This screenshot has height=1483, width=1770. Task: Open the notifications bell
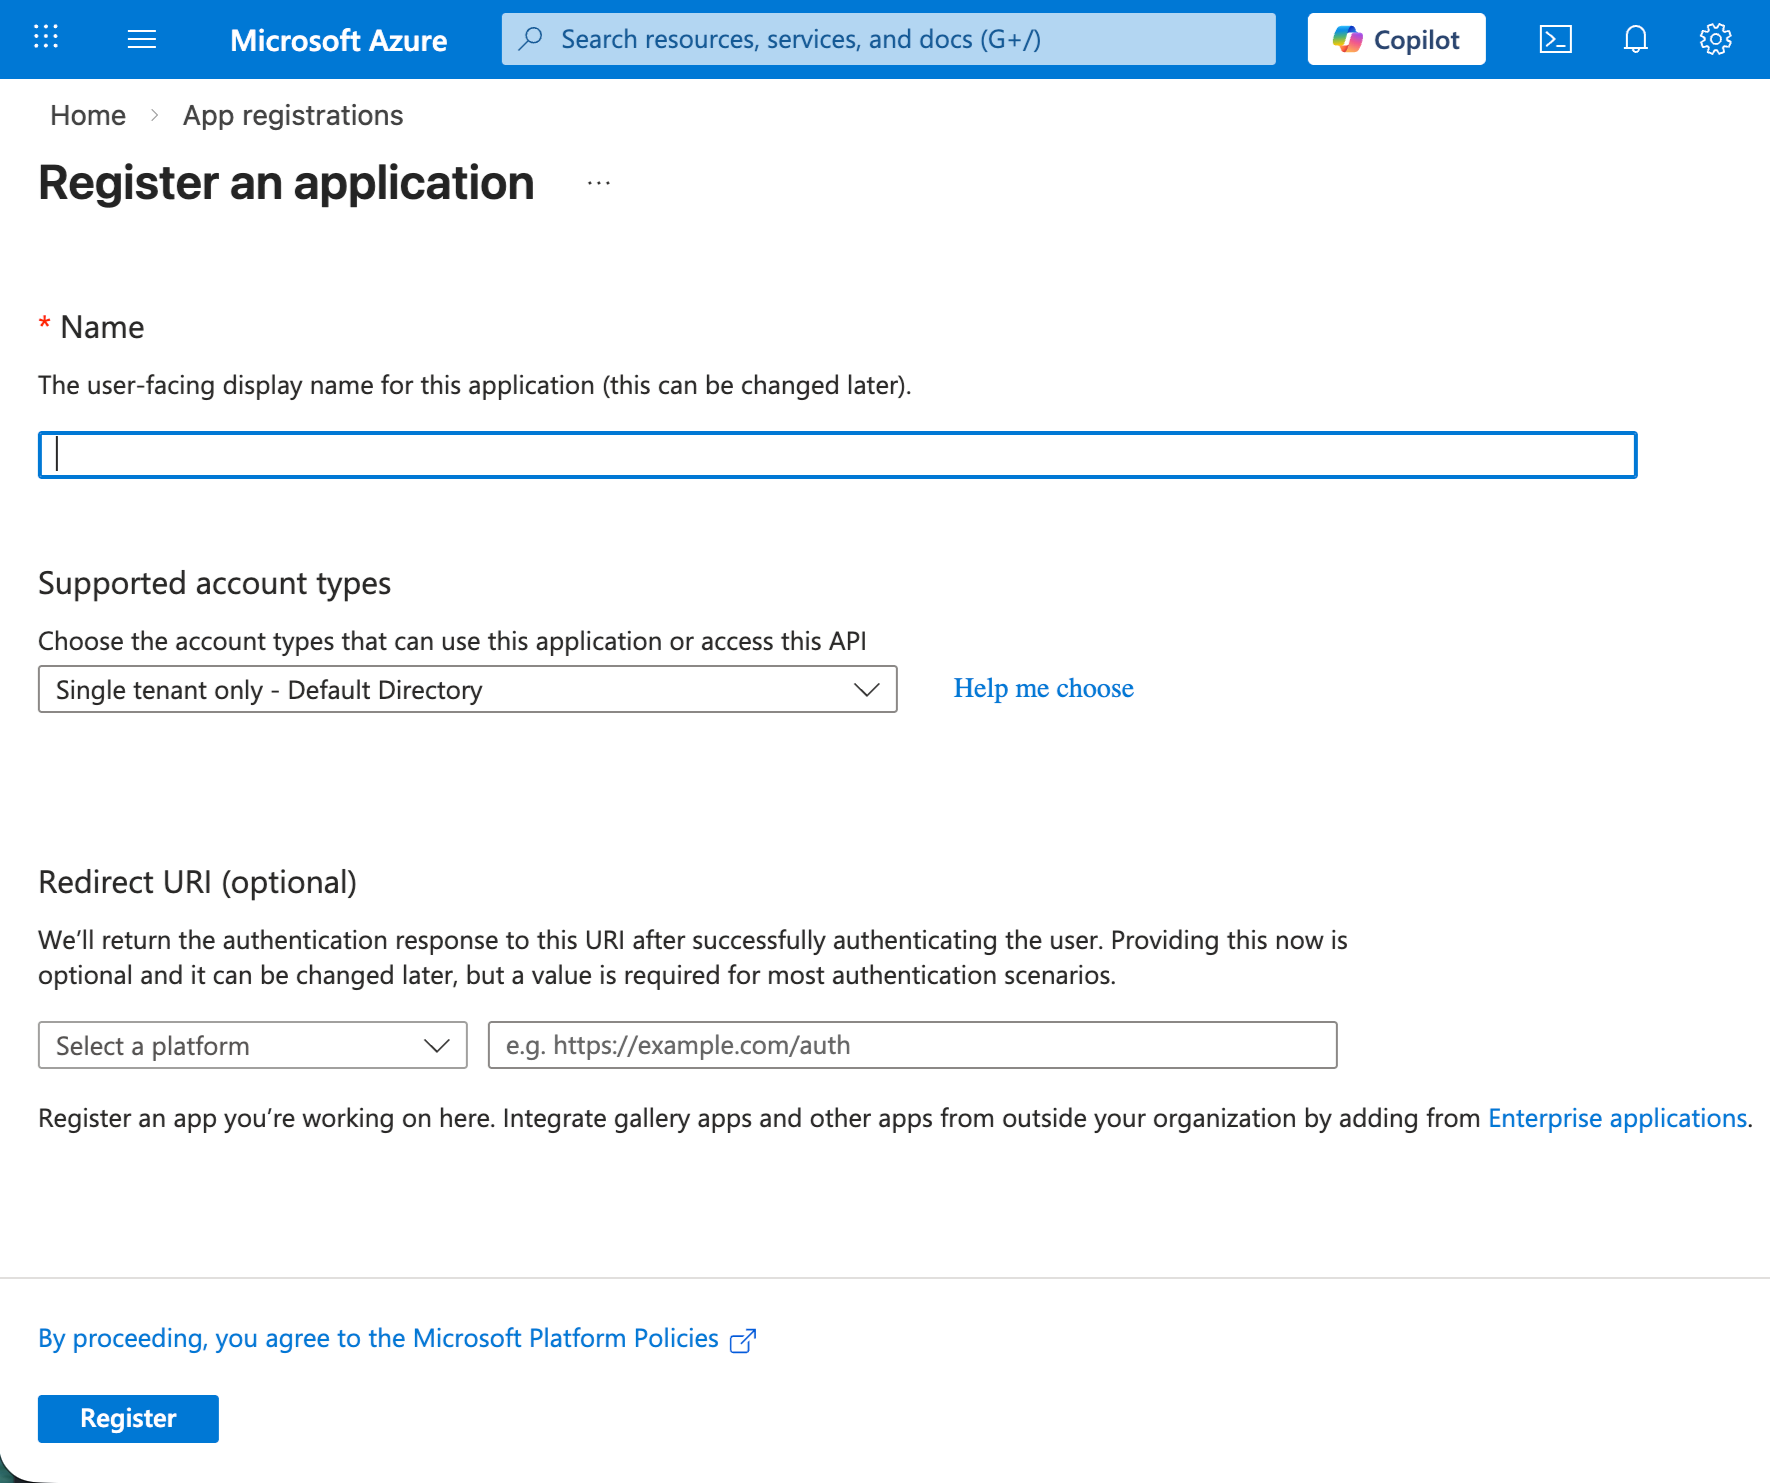coord(1636,39)
